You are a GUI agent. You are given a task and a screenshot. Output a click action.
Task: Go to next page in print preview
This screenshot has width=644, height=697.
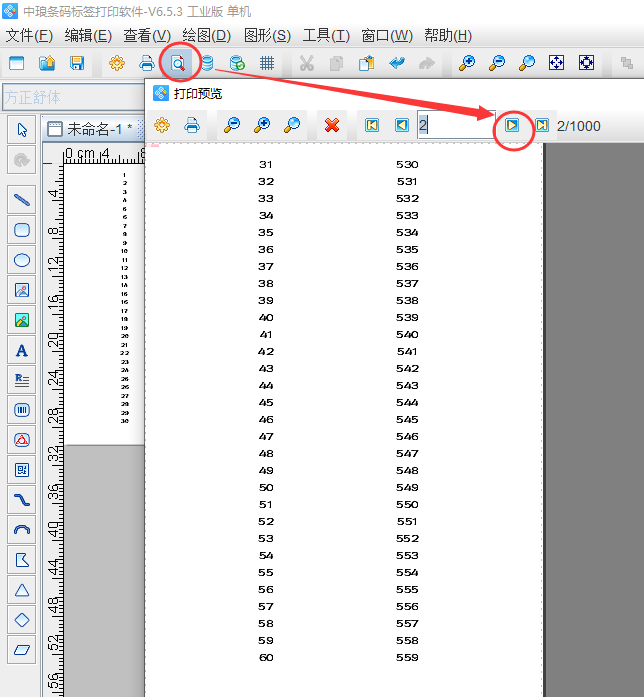[x=512, y=125]
